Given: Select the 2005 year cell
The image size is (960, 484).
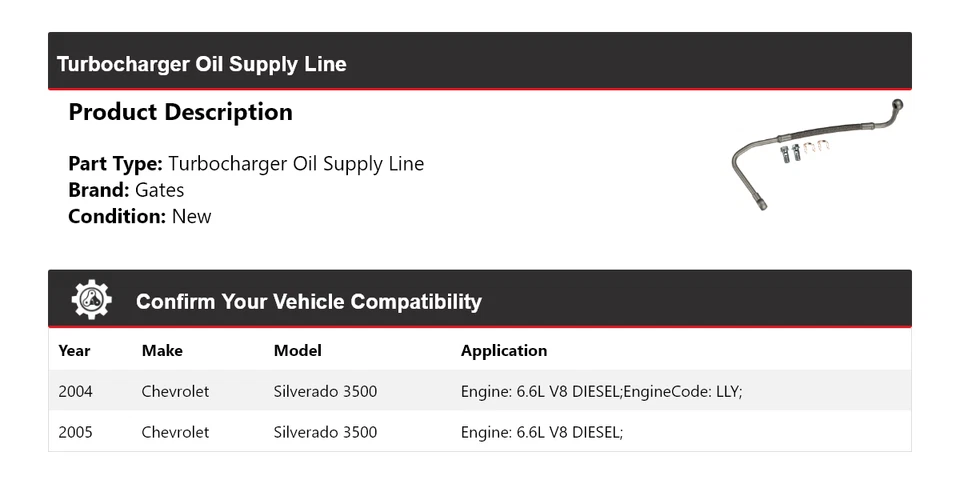Looking at the screenshot, I should pos(75,432).
